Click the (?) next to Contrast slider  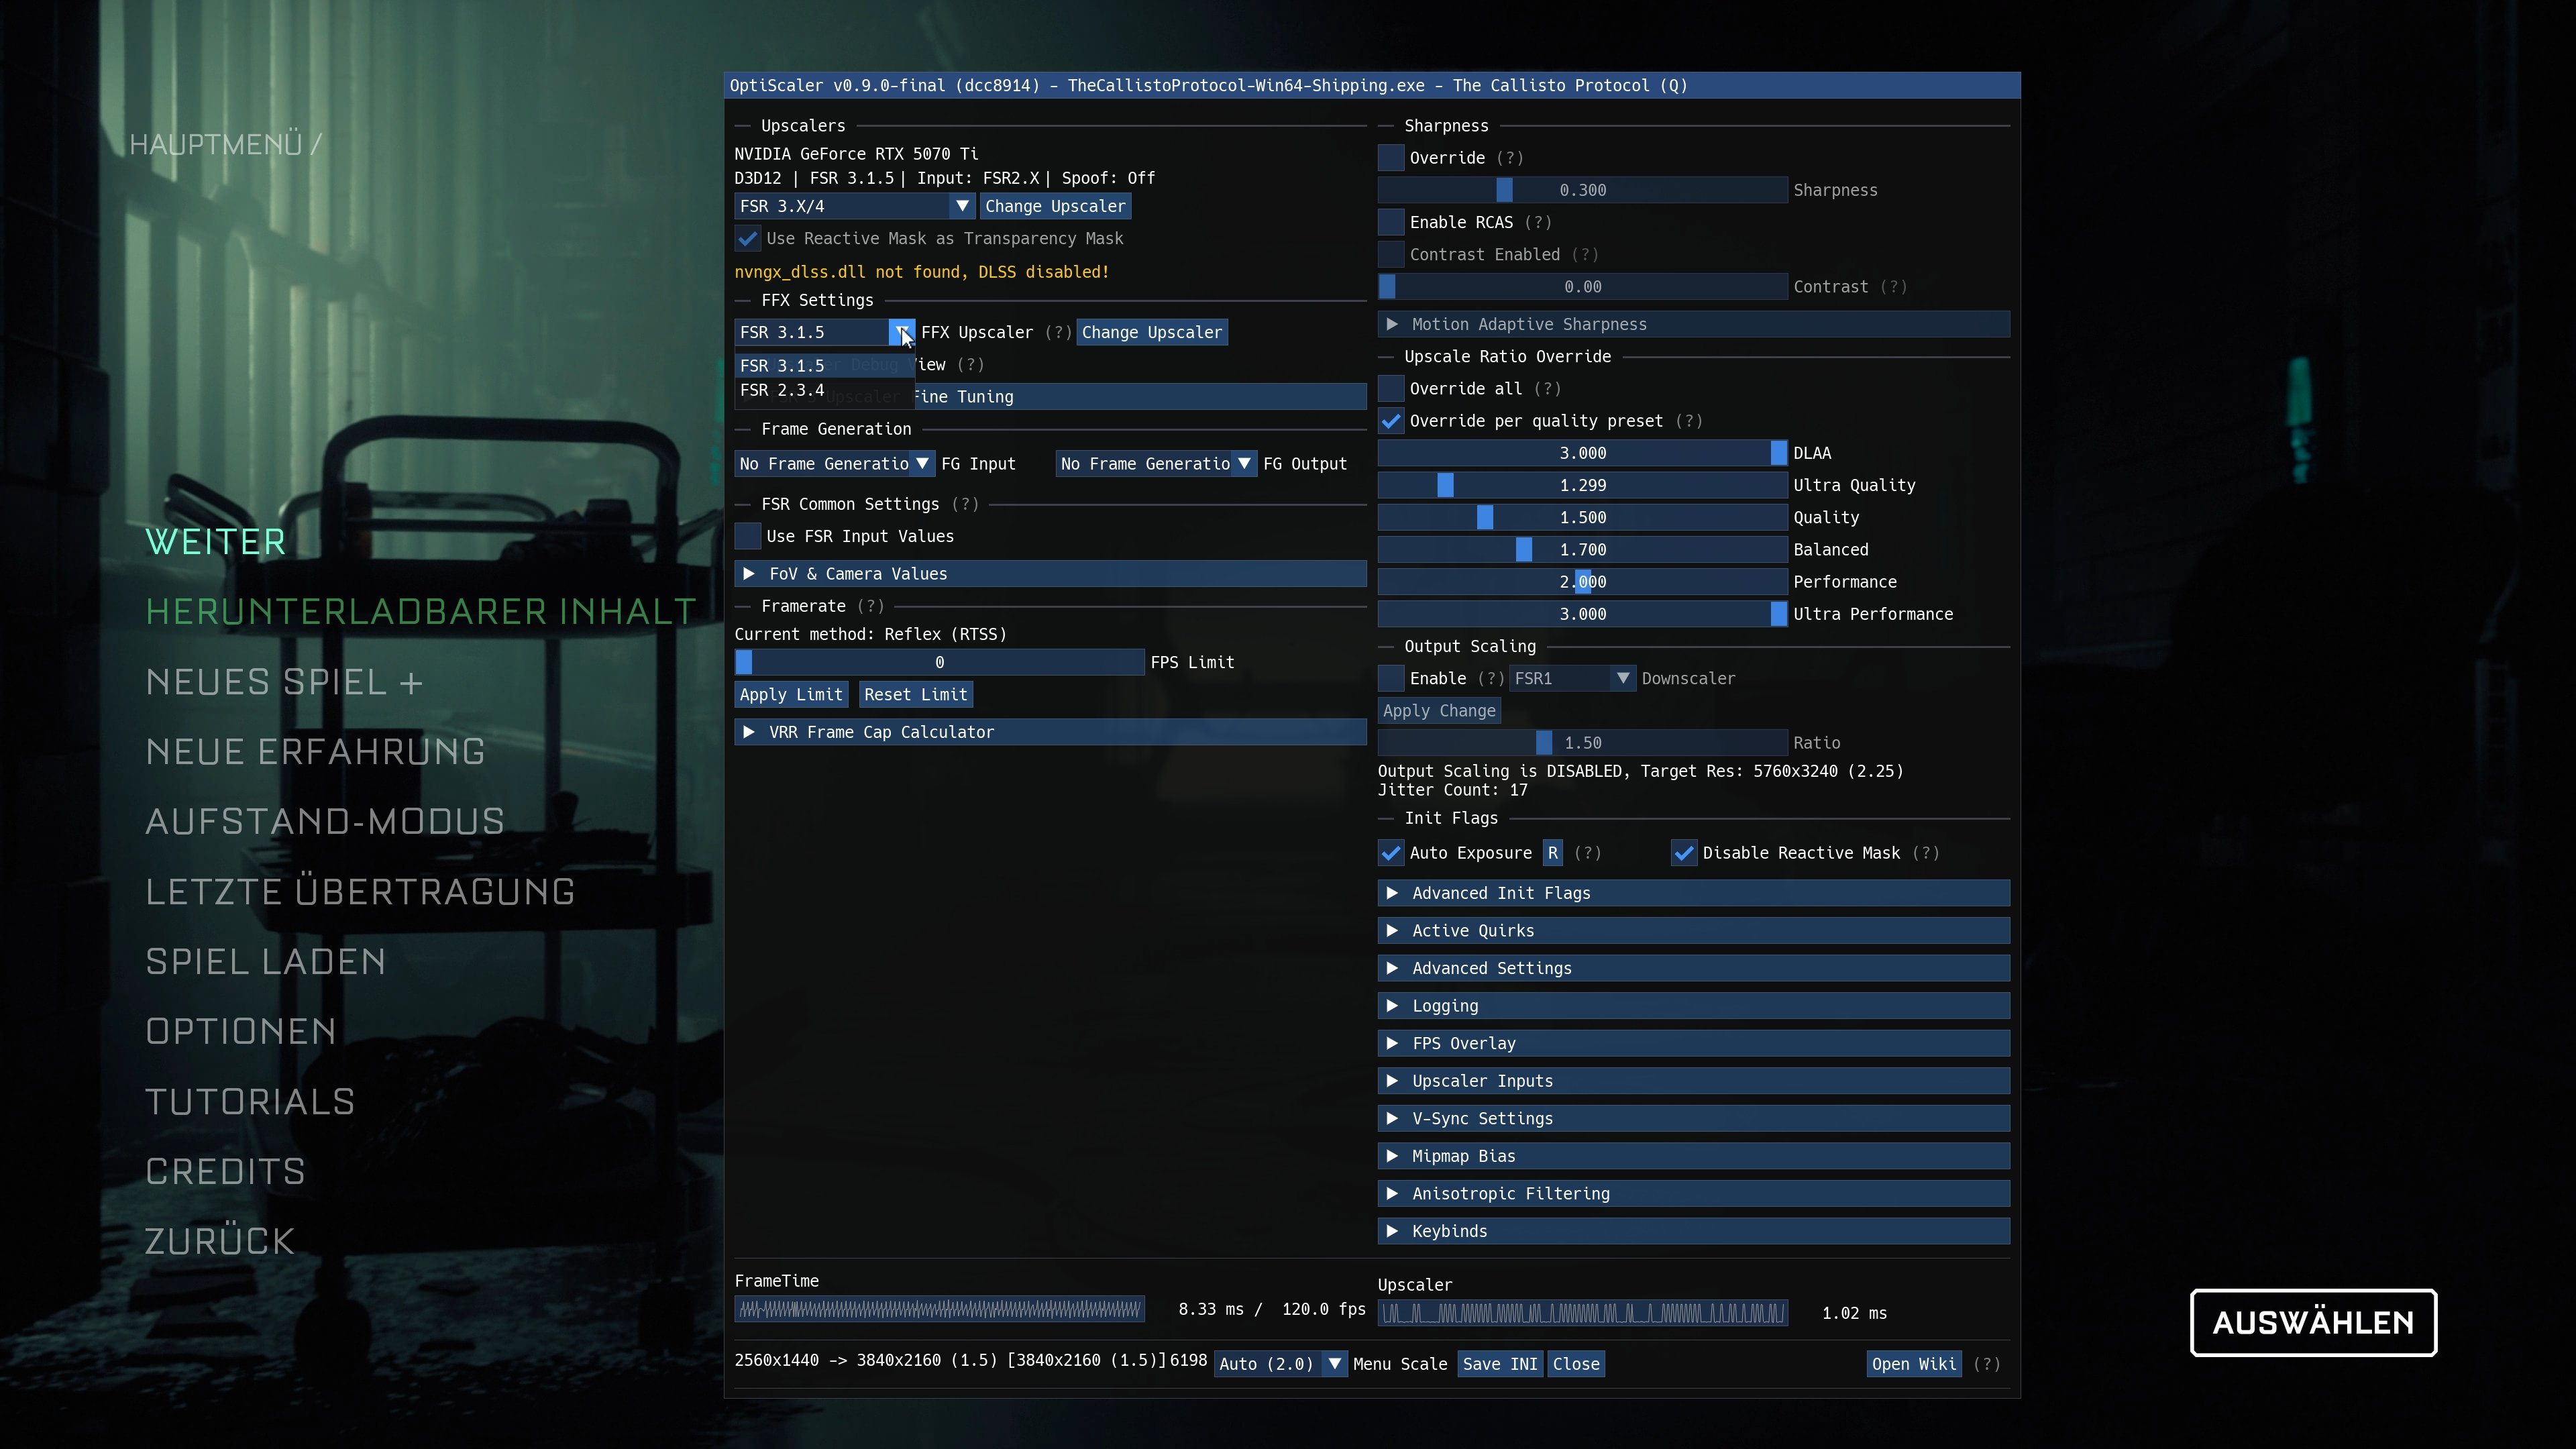point(1893,287)
